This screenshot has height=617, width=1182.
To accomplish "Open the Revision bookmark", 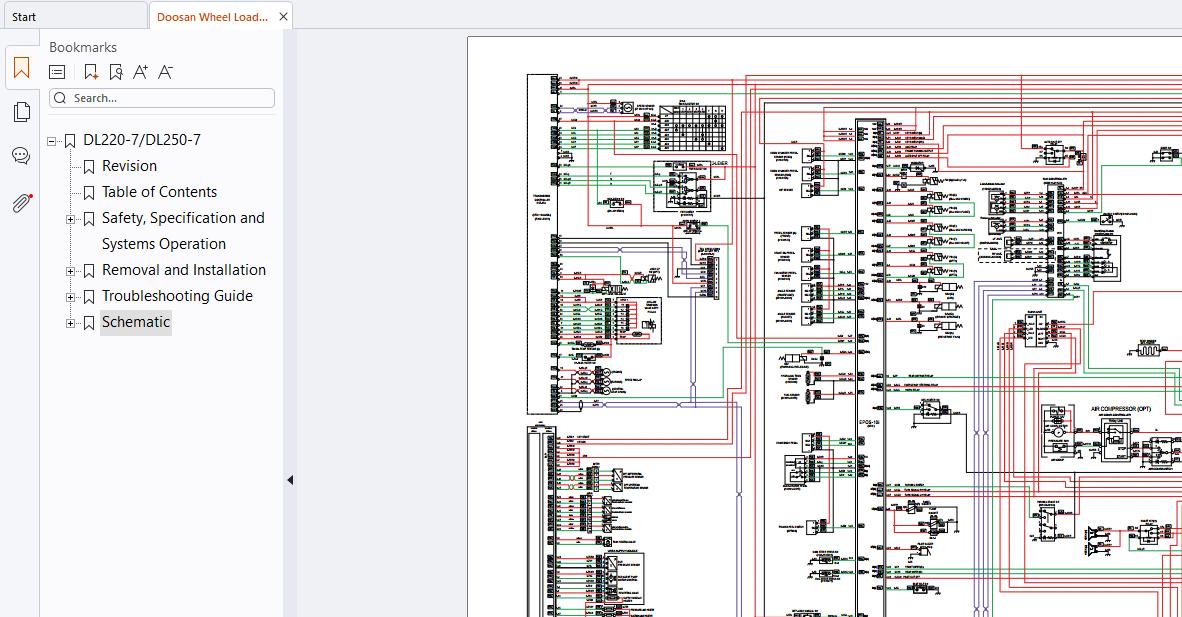I will point(130,166).
